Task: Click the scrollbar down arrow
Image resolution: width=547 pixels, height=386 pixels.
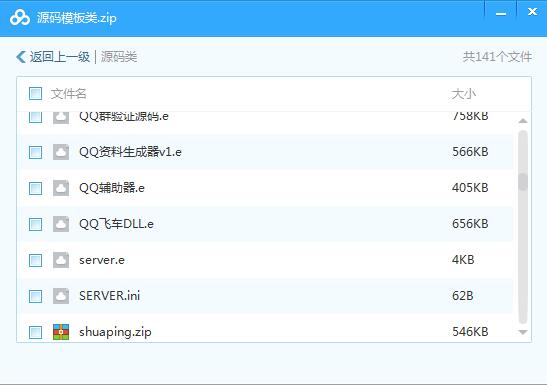Action: (523, 332)
